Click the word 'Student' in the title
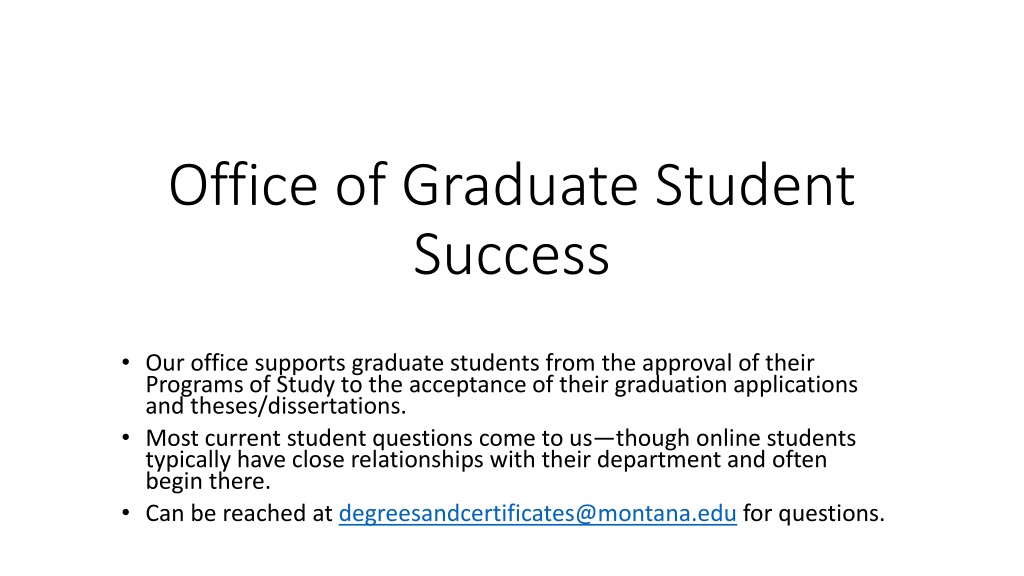Viewport: 1024px width, 576px height. (755, 185)
